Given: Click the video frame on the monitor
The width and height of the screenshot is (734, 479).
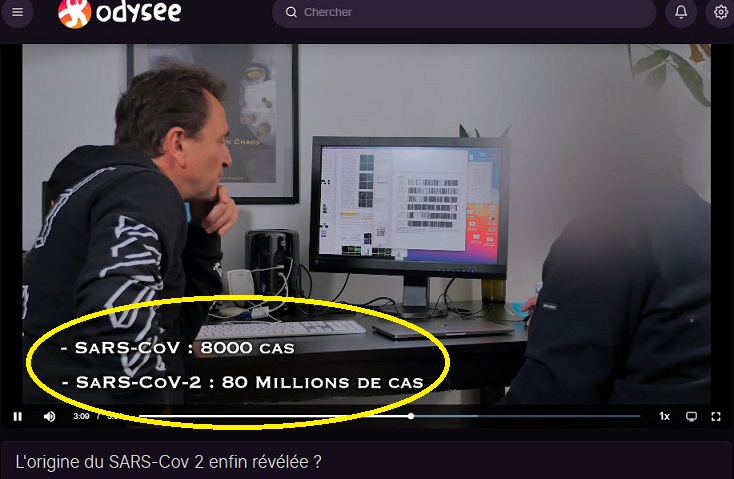Looking at the screenshot, I should [408, 204].
